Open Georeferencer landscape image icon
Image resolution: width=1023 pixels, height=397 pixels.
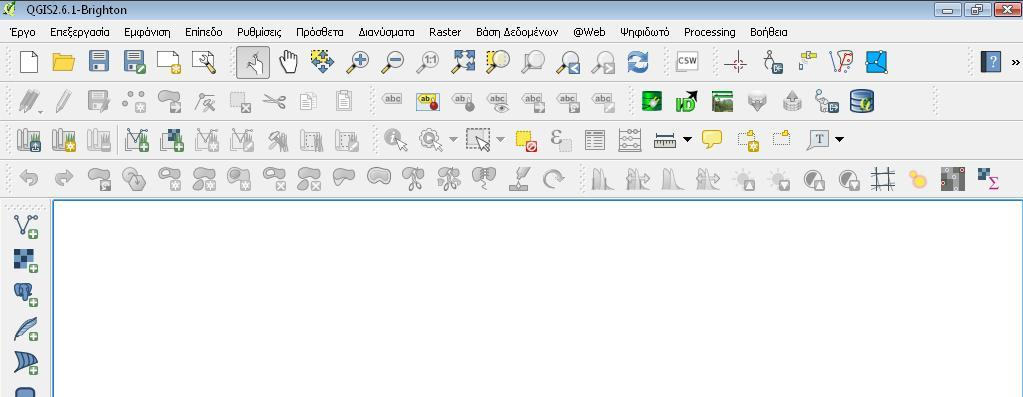coord(722,101)
